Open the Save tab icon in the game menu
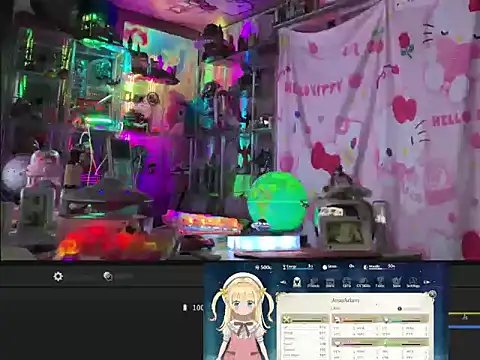480x360 pixels. coord(396,283)
